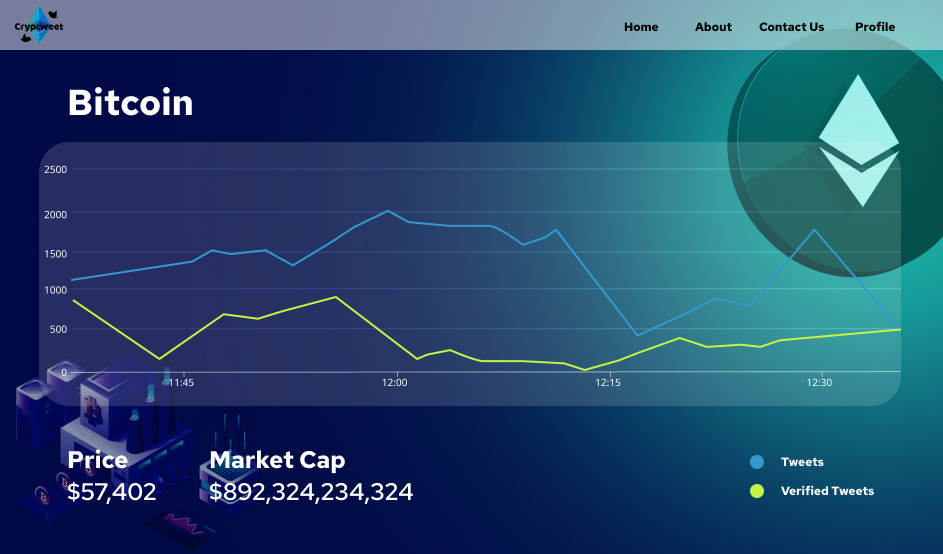Click the $892,324,234,324 market cap value
This screenshot has height=554, width=943.
[x=311, y=492]
